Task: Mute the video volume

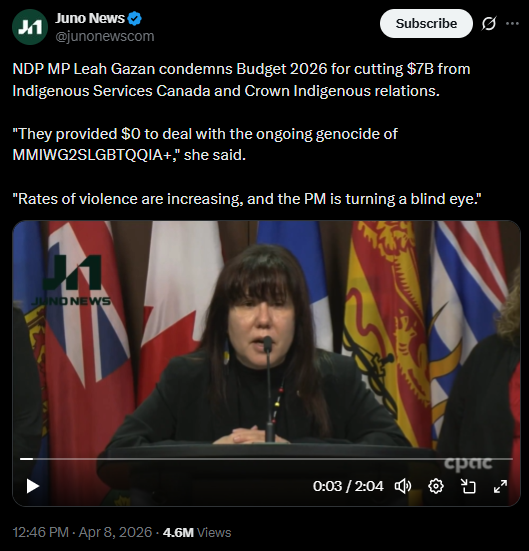Action: (403, 486)
